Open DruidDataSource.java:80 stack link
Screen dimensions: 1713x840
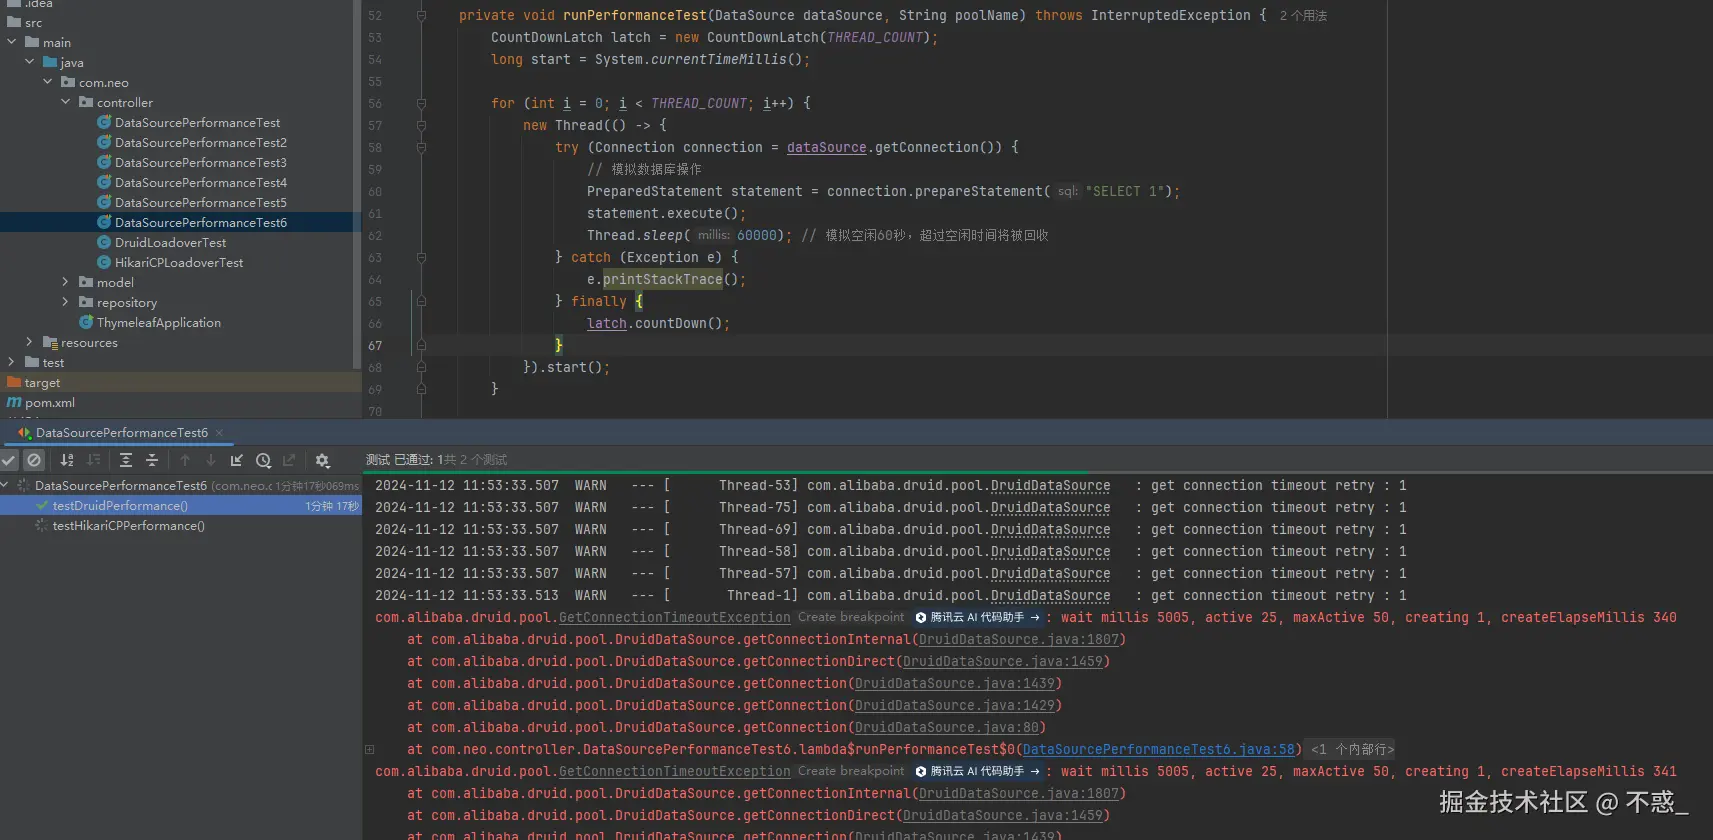click(x=946, y=728)
